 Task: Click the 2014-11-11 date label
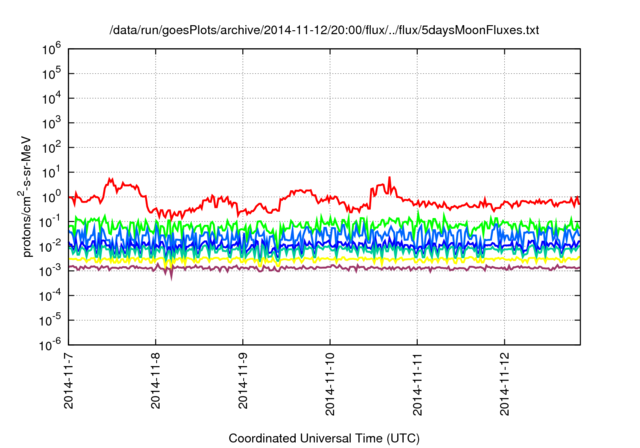417,384
